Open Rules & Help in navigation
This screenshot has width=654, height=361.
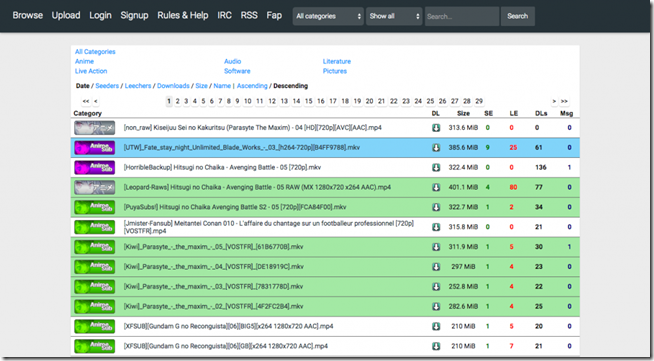point(183,15)
